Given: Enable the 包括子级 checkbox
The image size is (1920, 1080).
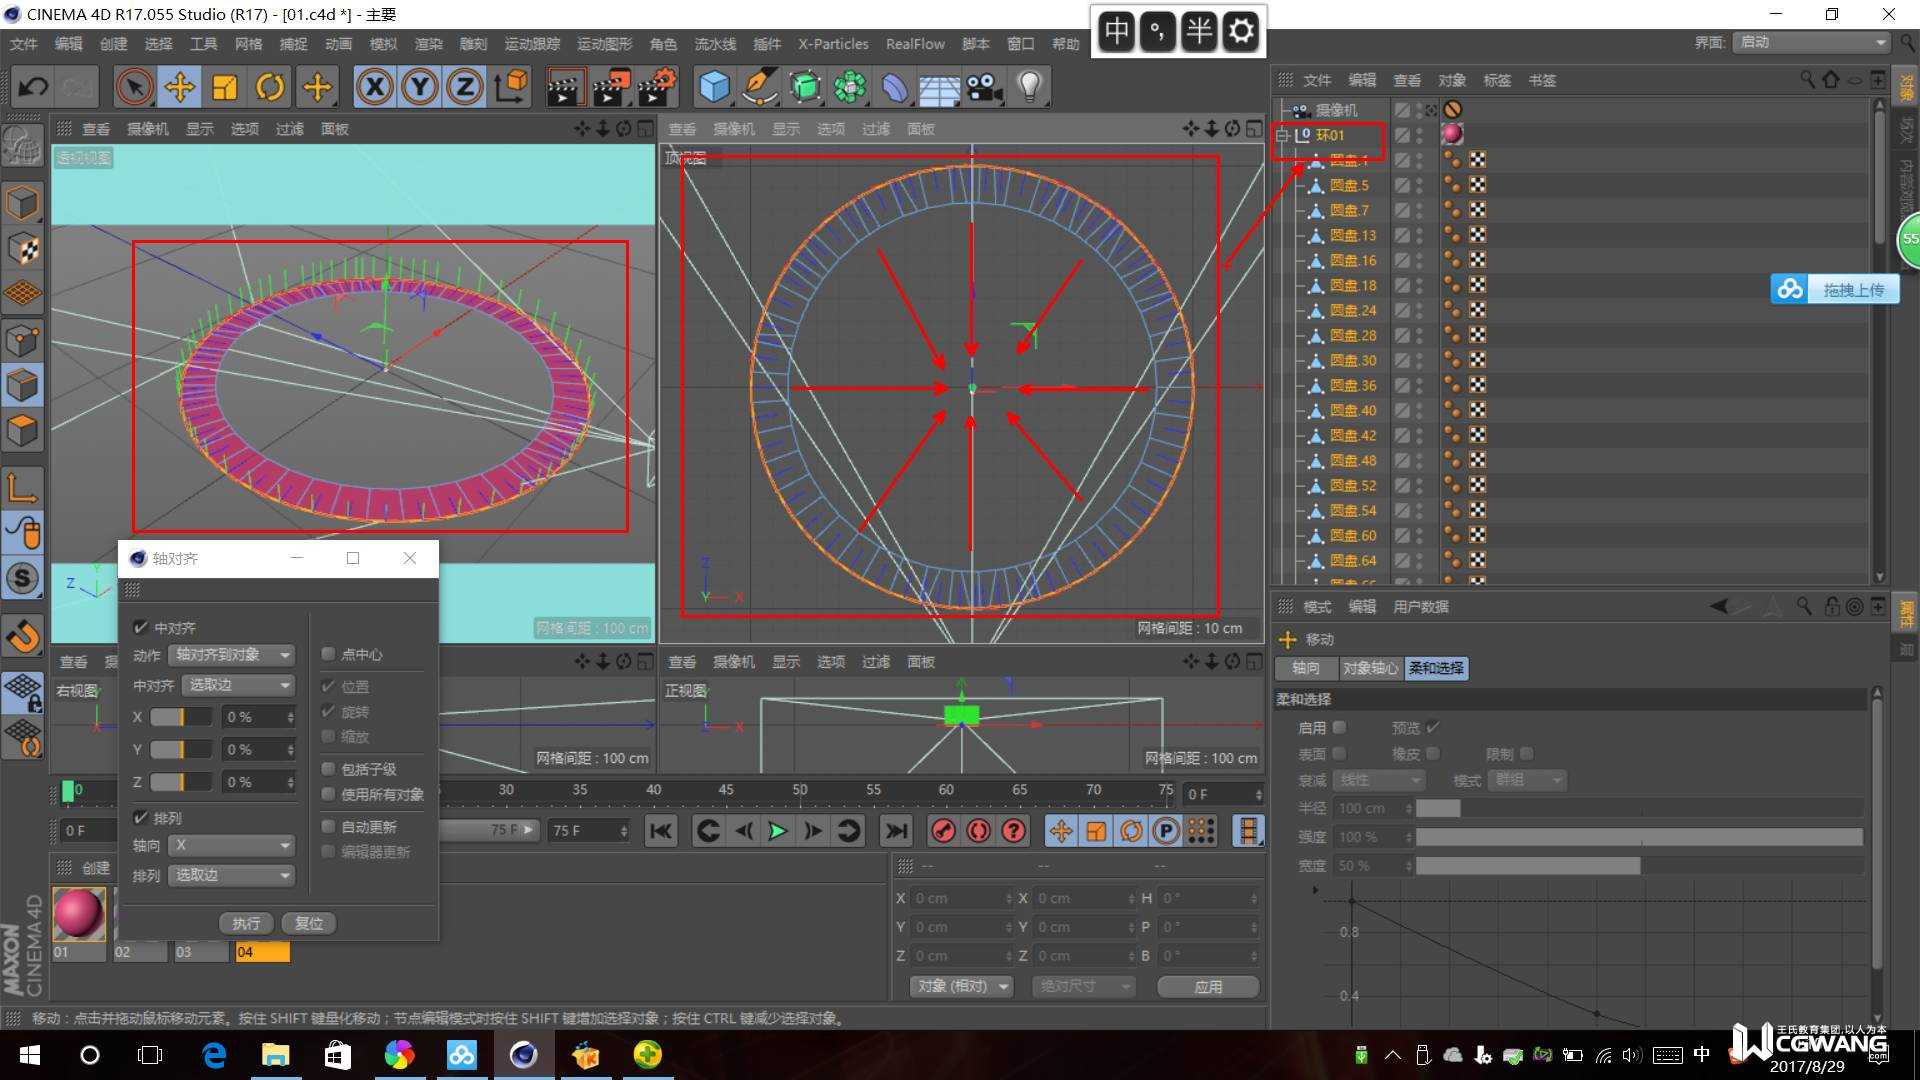Looking at the screenshot, I should 328,769.
